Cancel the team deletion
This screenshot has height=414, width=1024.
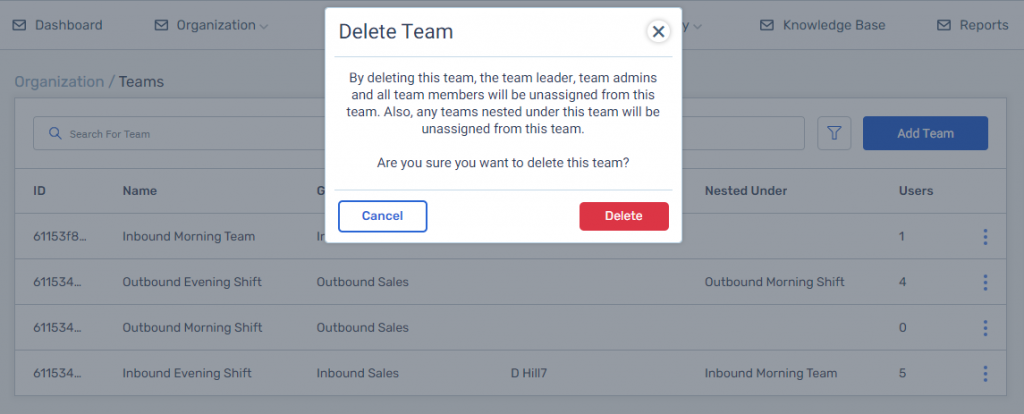pos(383,216)
